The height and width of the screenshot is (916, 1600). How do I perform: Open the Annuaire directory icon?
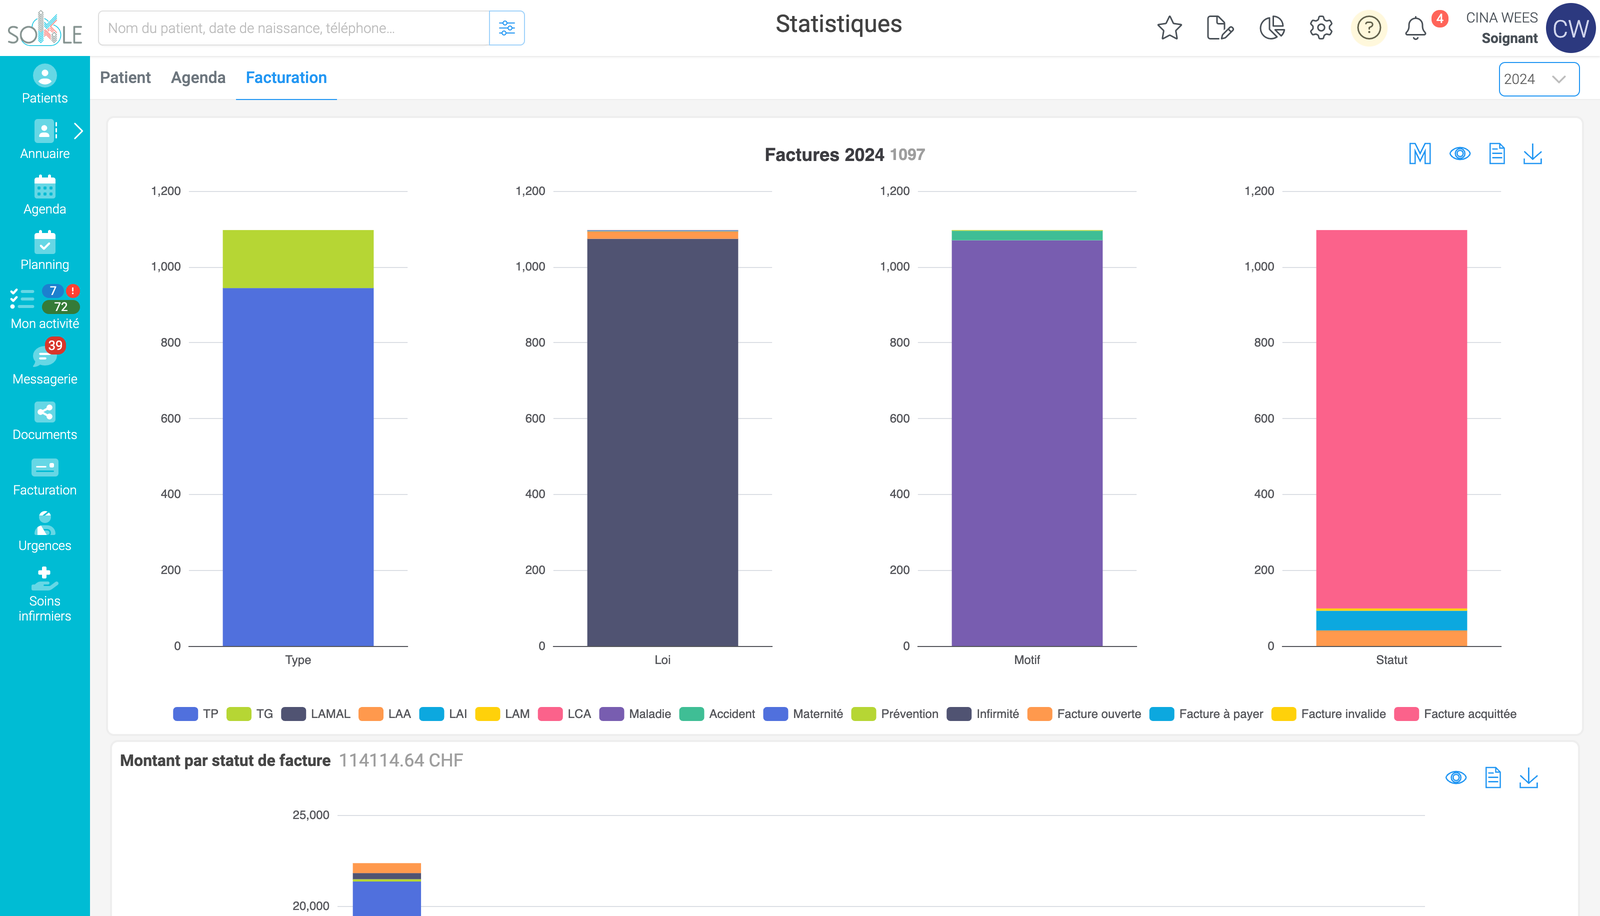45,131
